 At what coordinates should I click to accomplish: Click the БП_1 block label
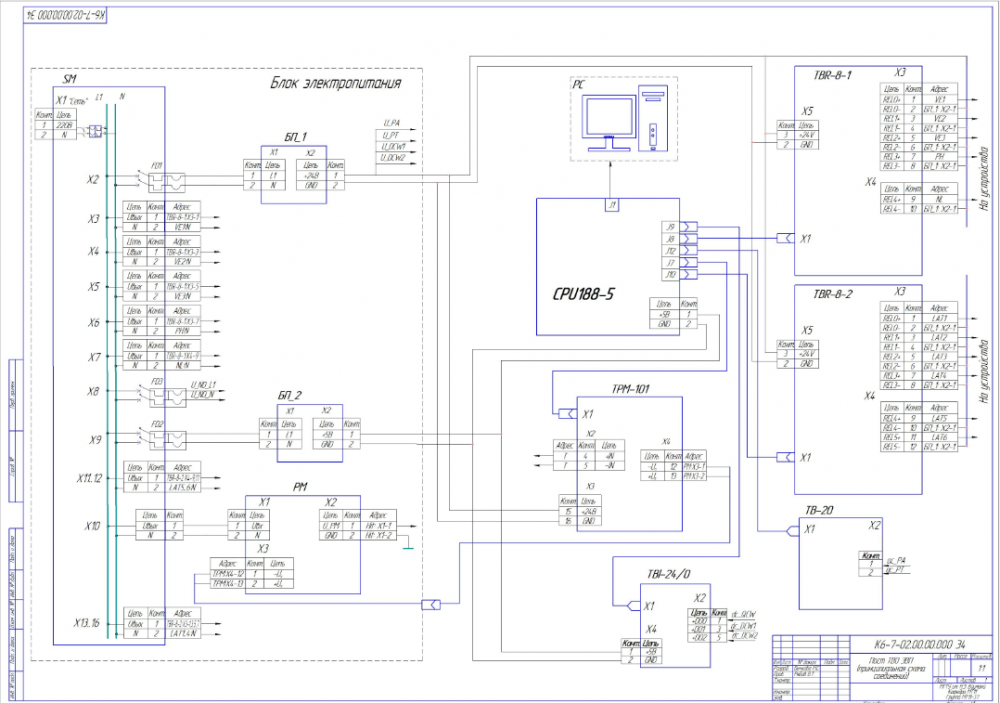(295, 137)
